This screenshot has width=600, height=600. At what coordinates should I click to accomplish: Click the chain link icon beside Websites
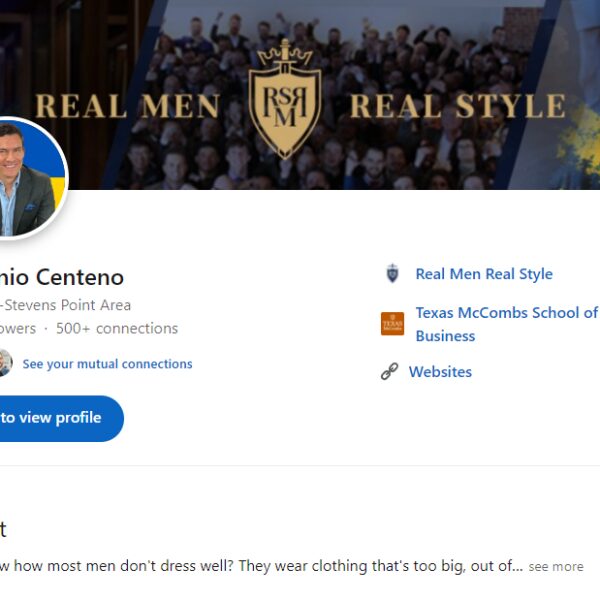point(390,372)
